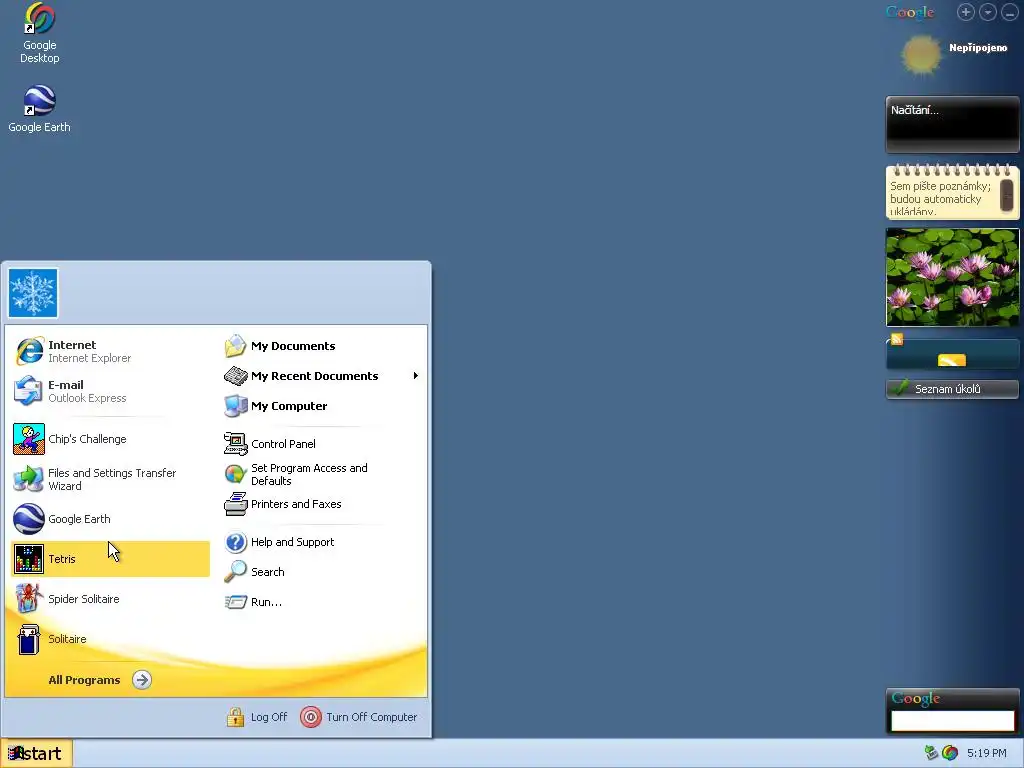Open the Seznam úkolů gadget
Screen dimensions: 1024x768
[x=952, y=389]
